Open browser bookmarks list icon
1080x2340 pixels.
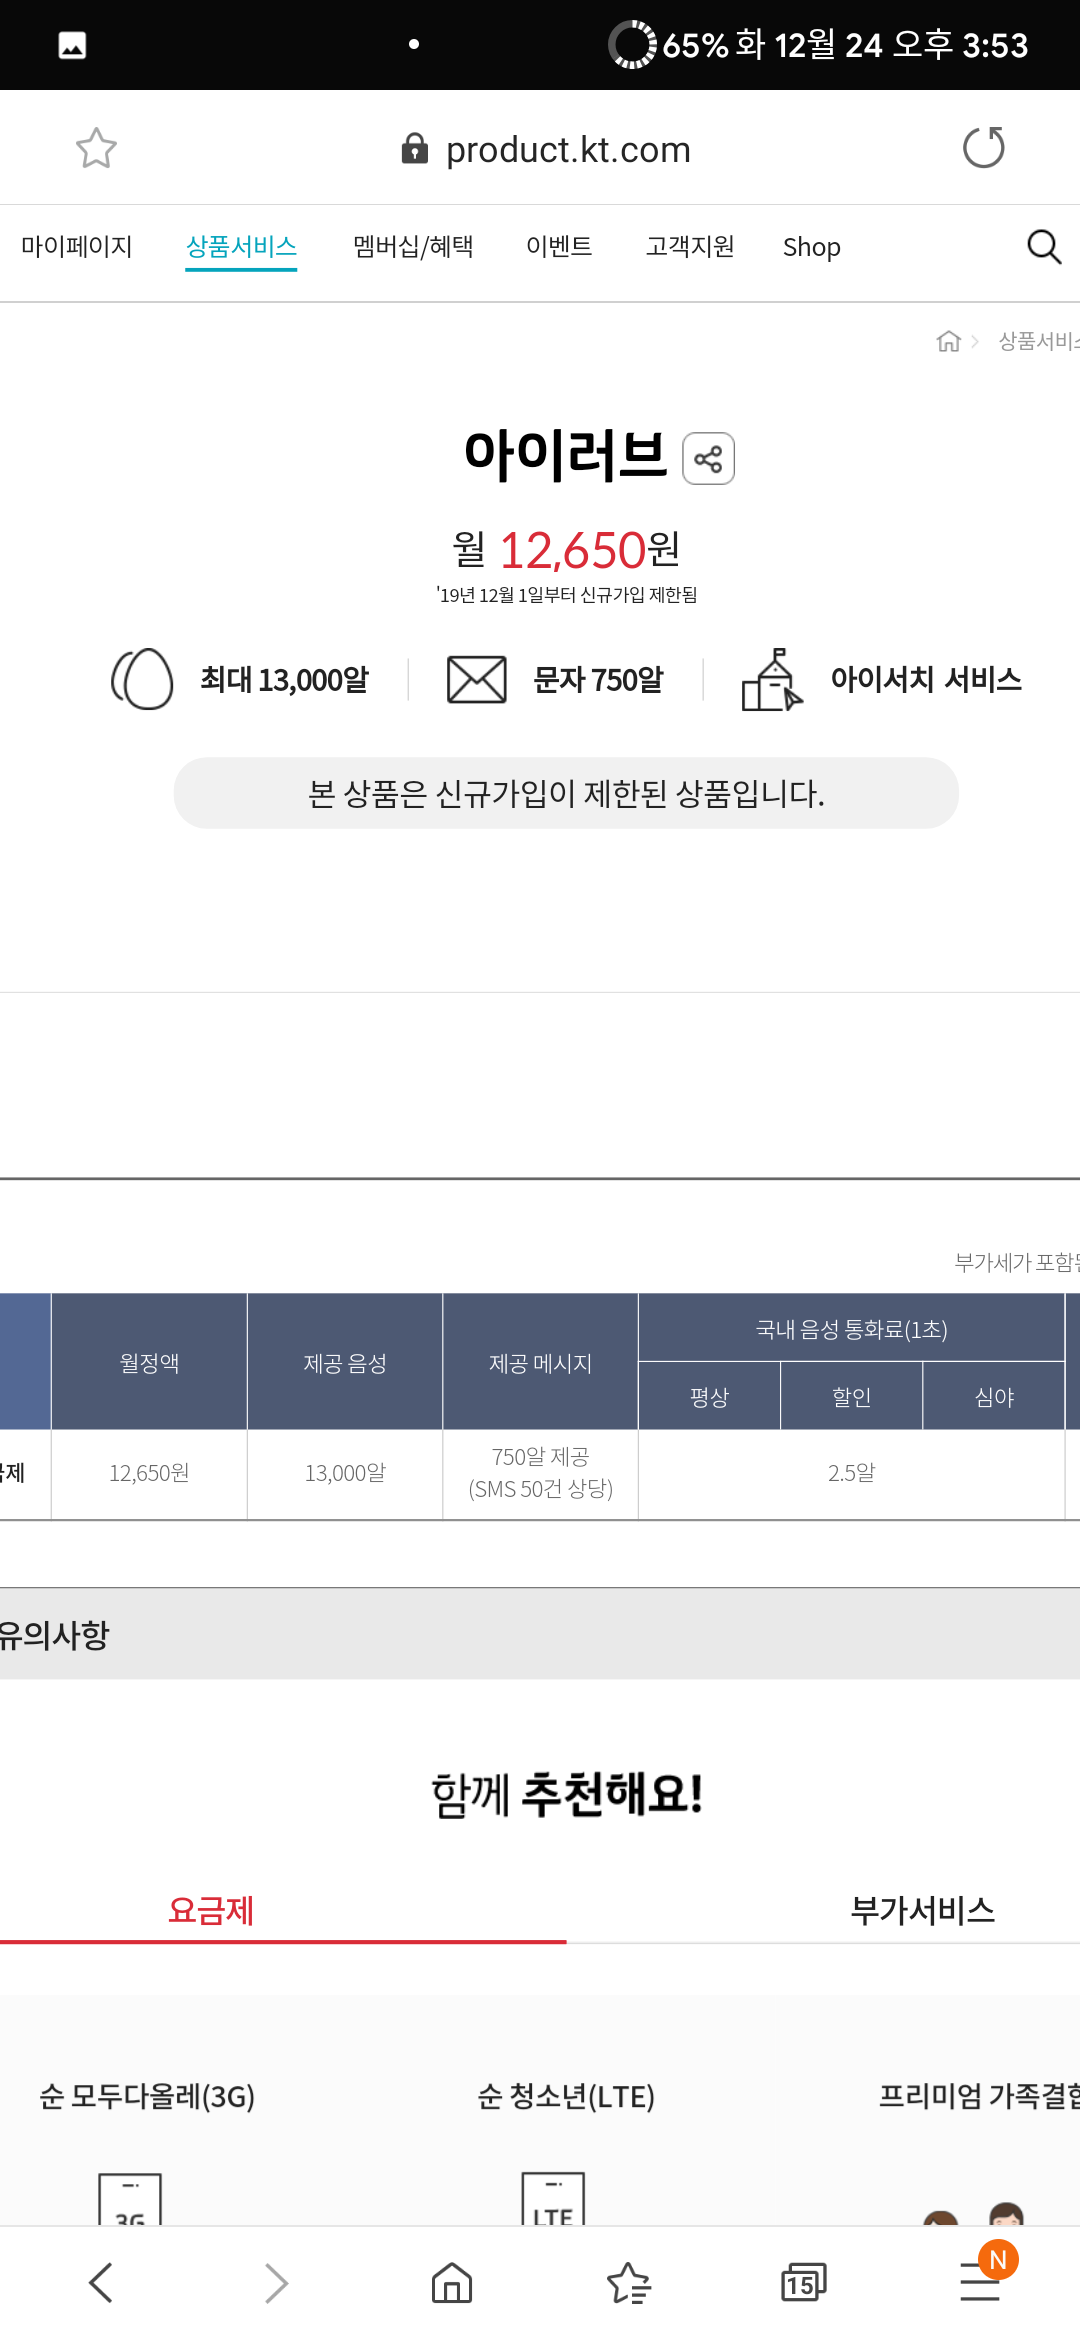tap(629, 2283)
